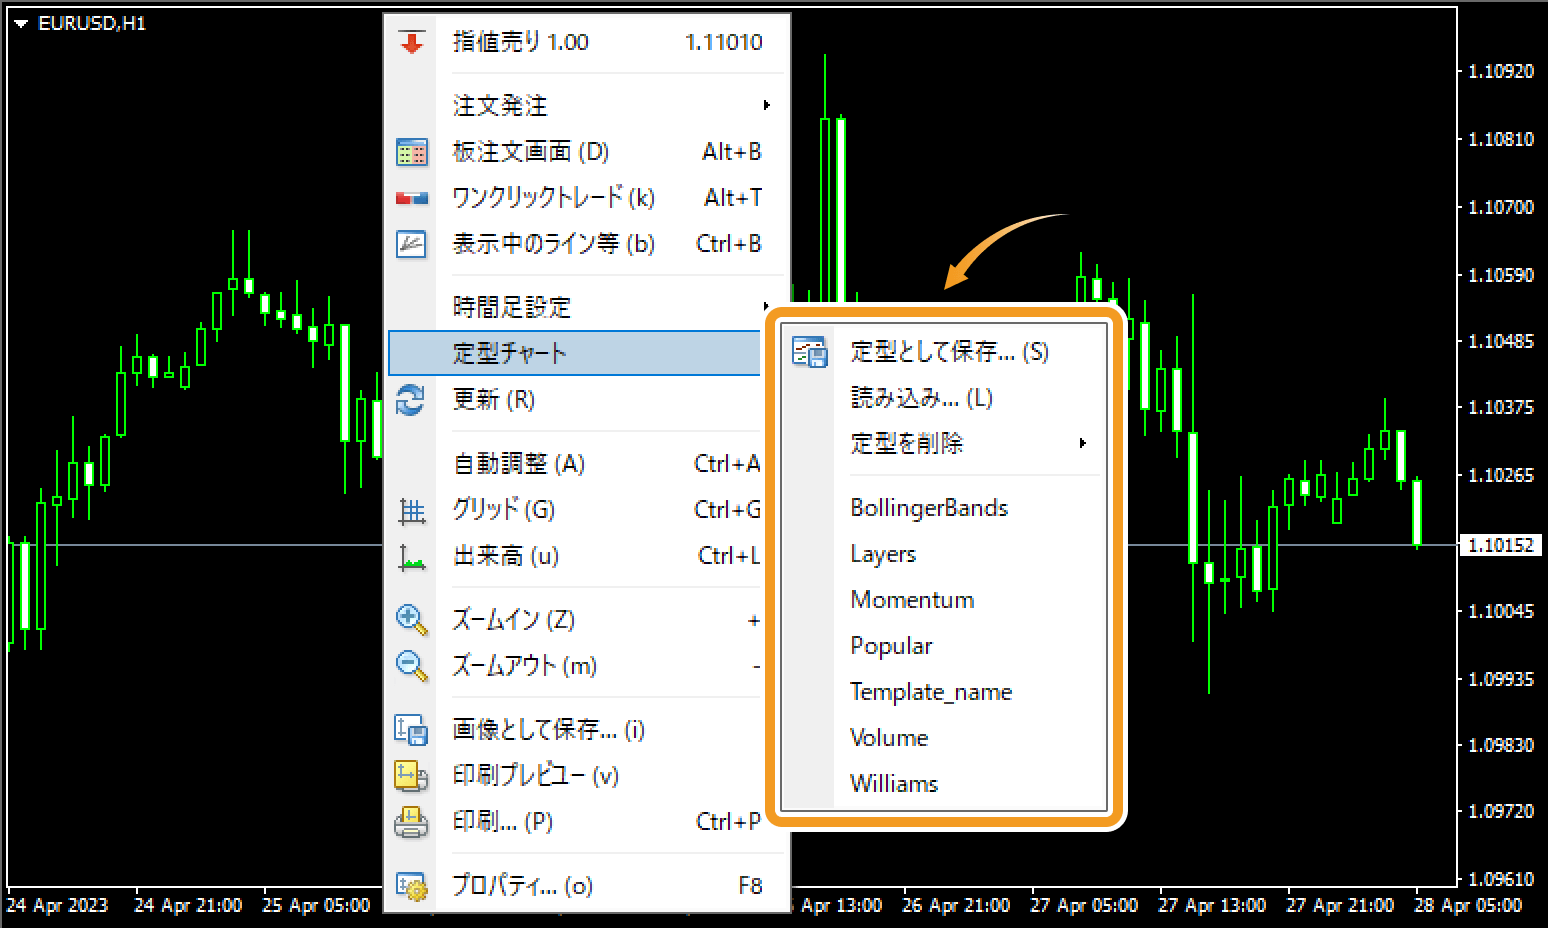This screenshot has height=928, width=1548.
Task: Expand the 定型を削除 submenu arrow
Action: [1082, 443]
